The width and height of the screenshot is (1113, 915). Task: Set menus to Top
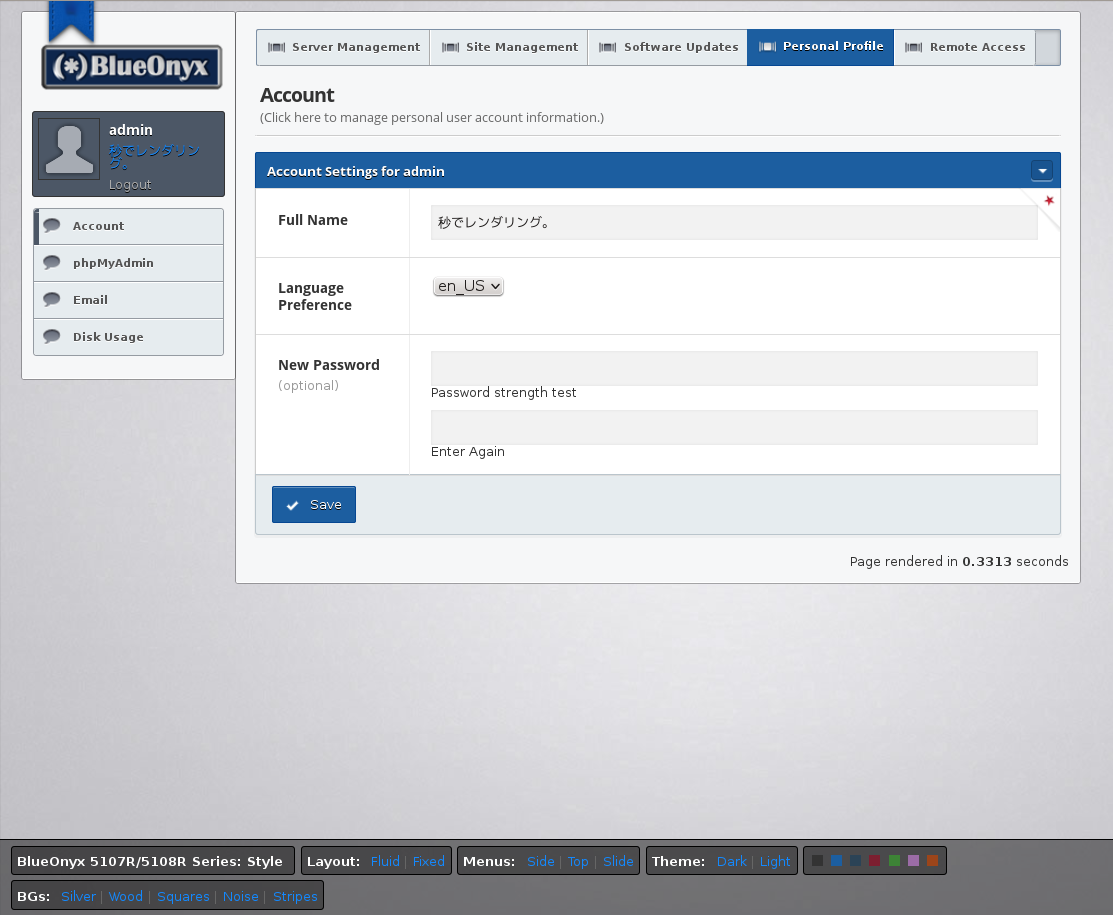tap(578, 861)
